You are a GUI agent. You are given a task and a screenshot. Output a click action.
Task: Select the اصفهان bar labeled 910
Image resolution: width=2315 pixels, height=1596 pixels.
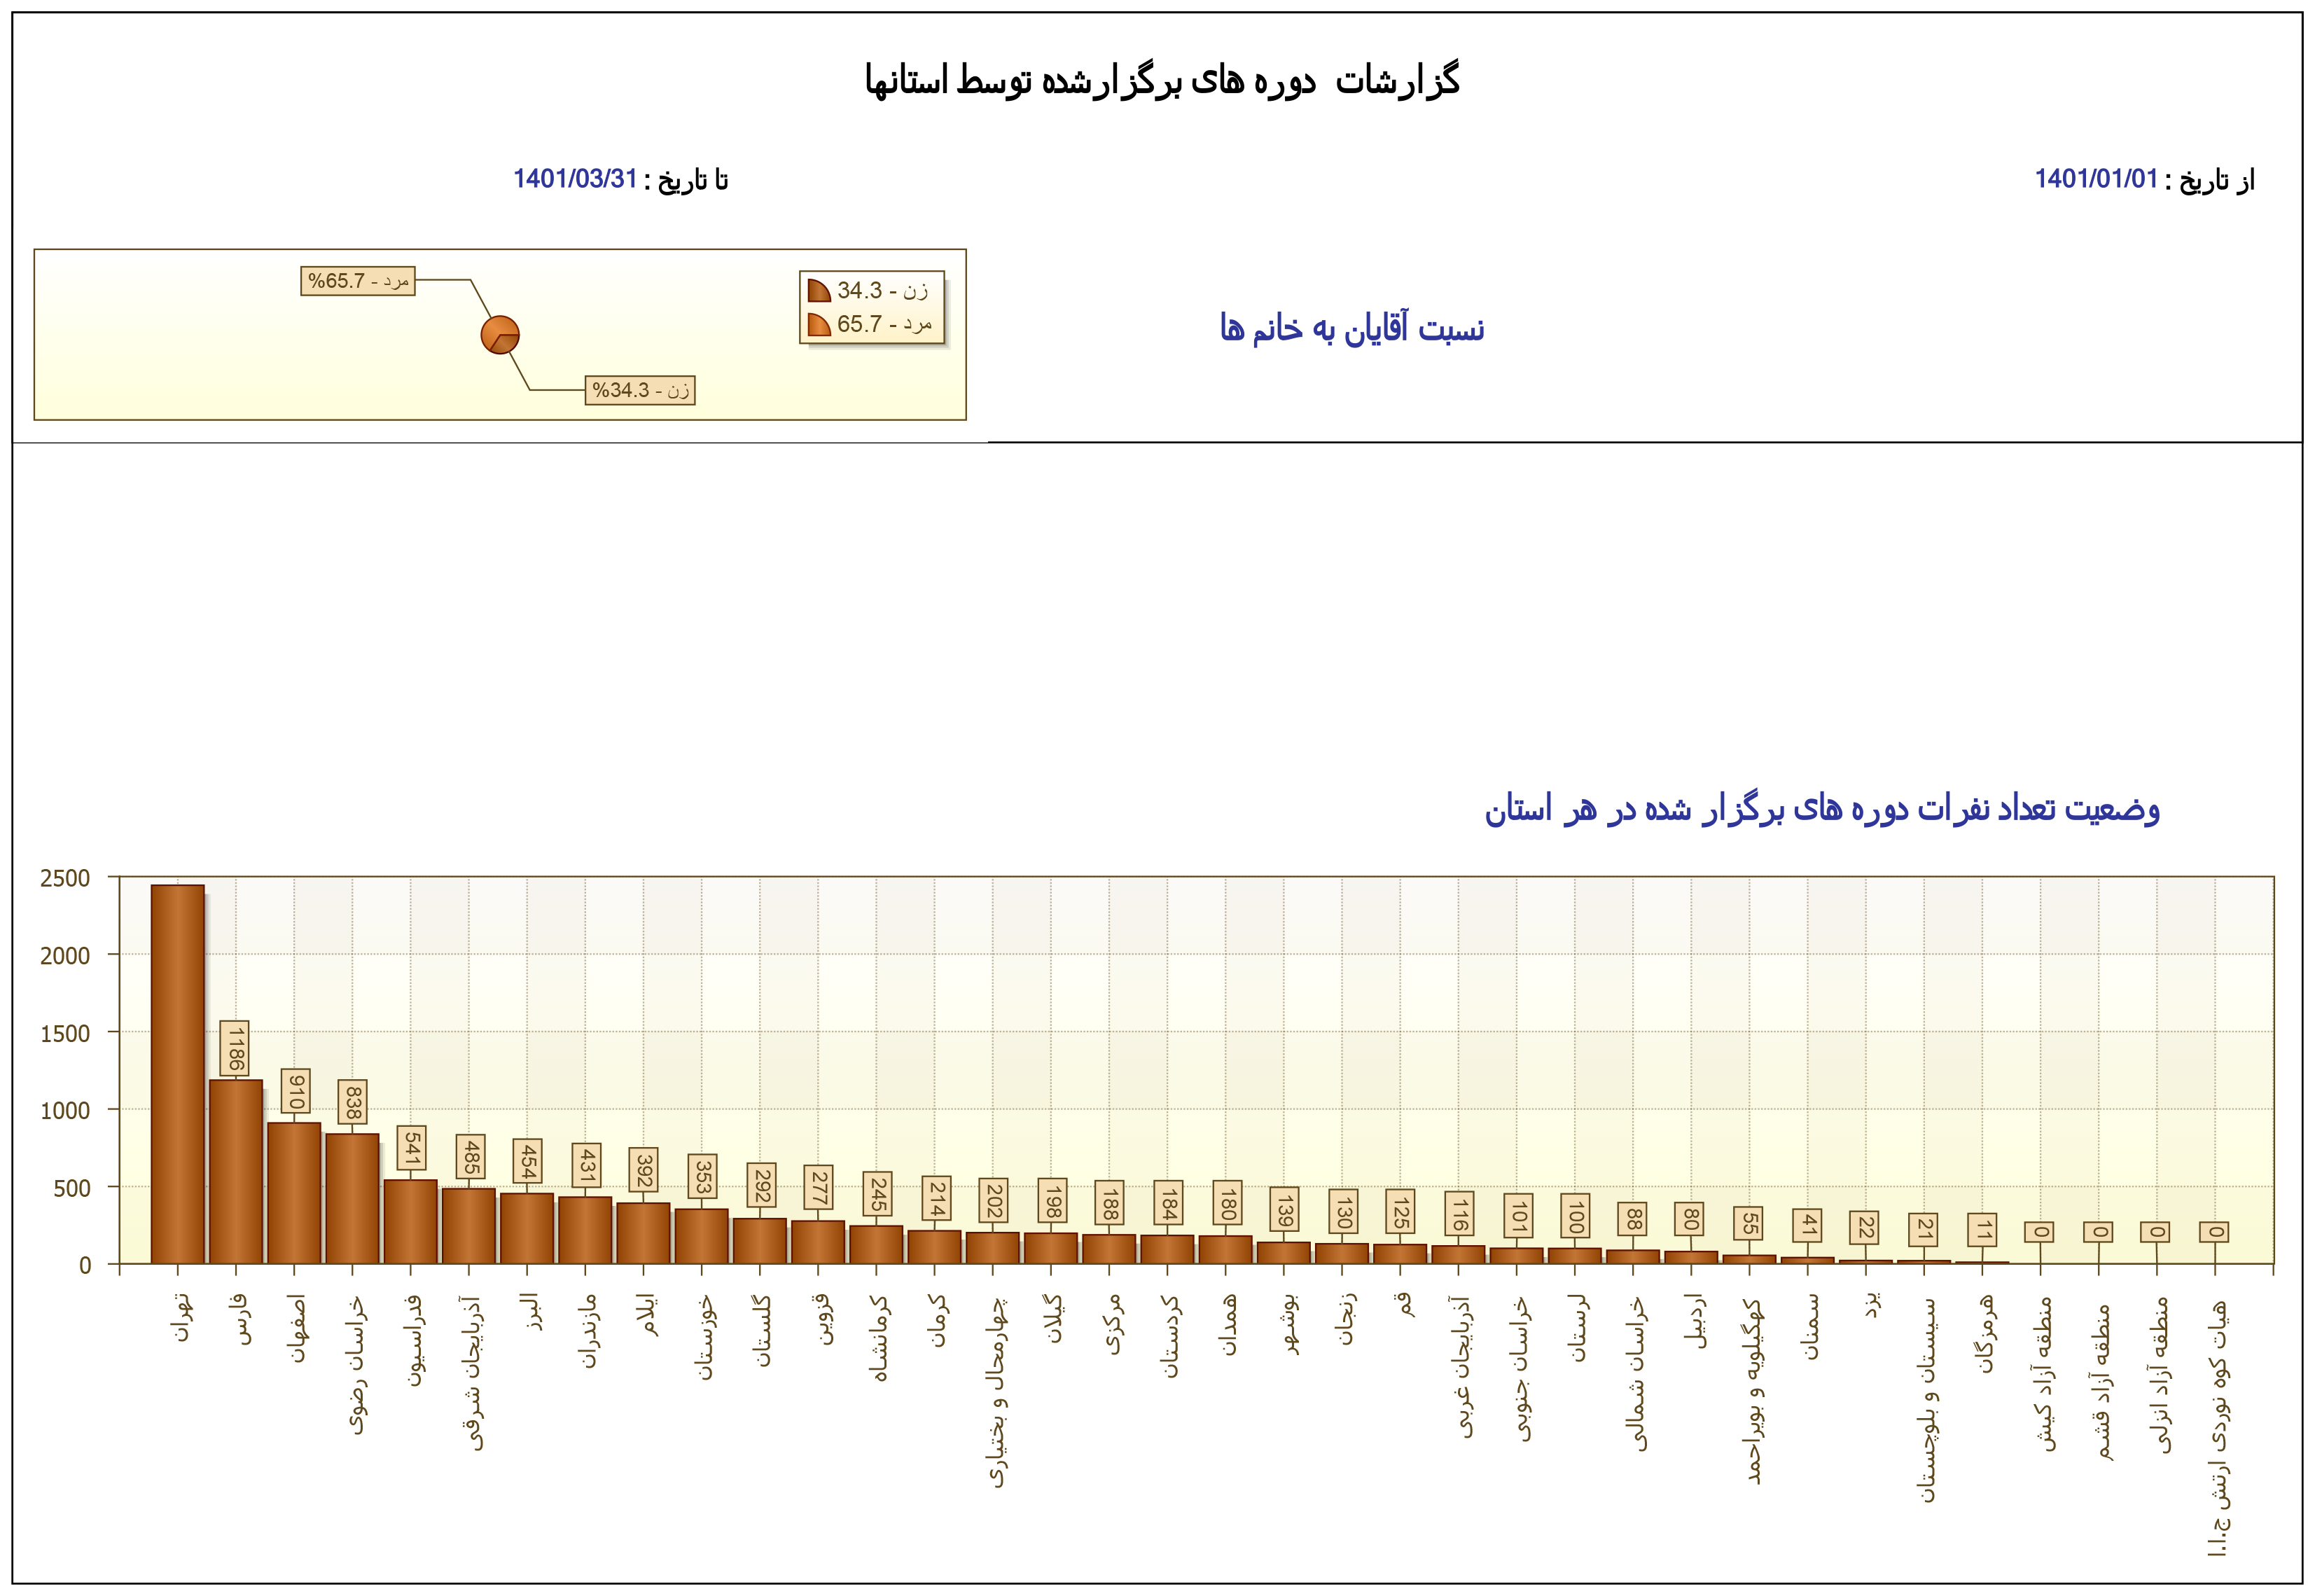(x=294, y=1192)
